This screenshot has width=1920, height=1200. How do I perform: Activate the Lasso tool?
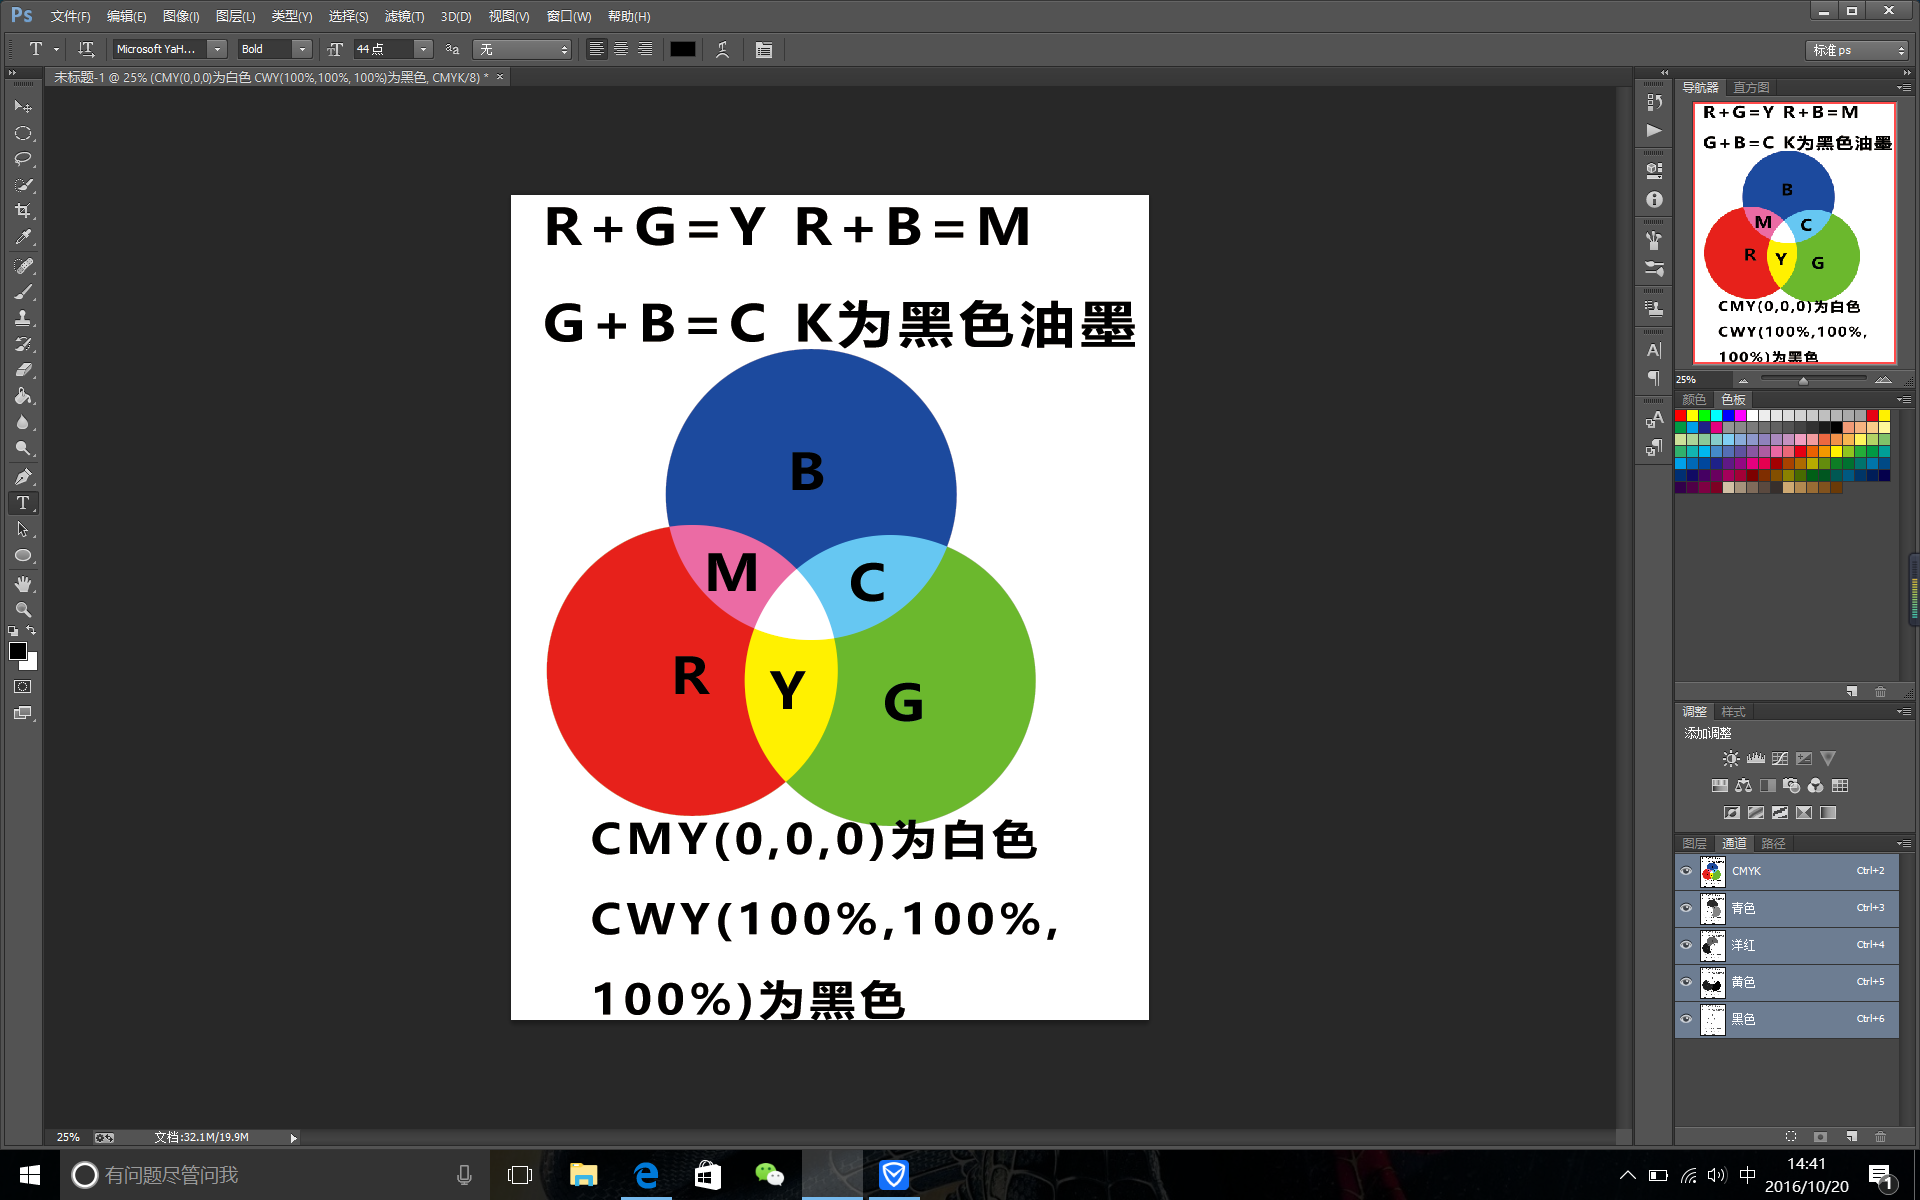coord(23,159)
